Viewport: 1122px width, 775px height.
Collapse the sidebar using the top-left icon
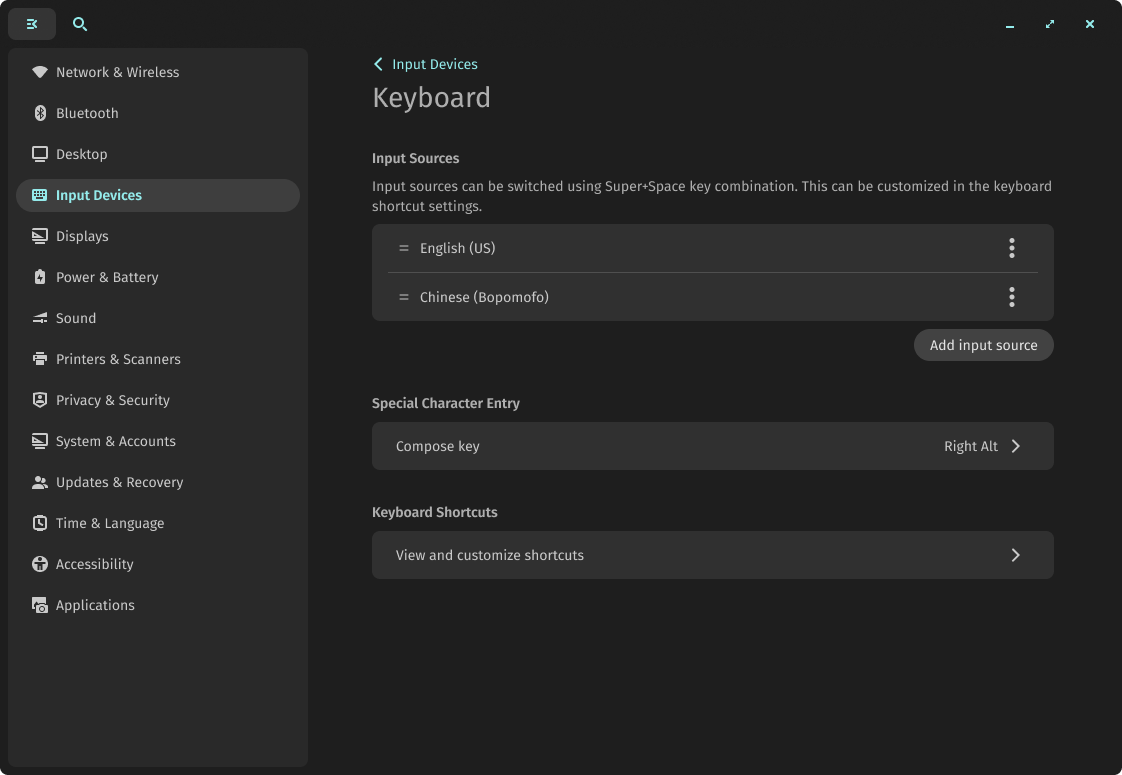[31, 23]
